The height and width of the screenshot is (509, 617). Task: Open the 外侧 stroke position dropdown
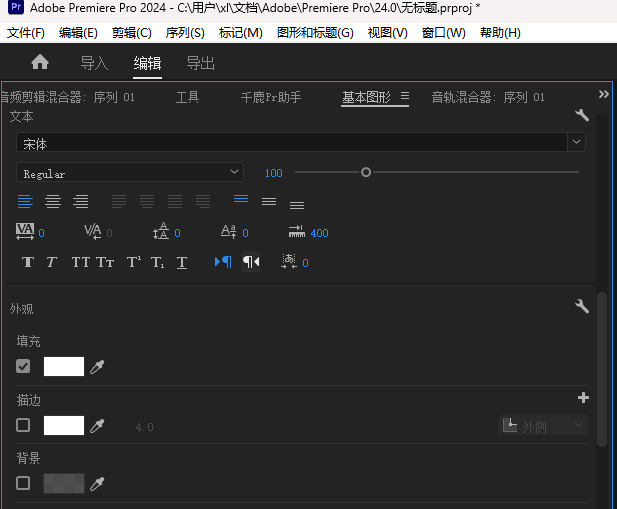543,426
